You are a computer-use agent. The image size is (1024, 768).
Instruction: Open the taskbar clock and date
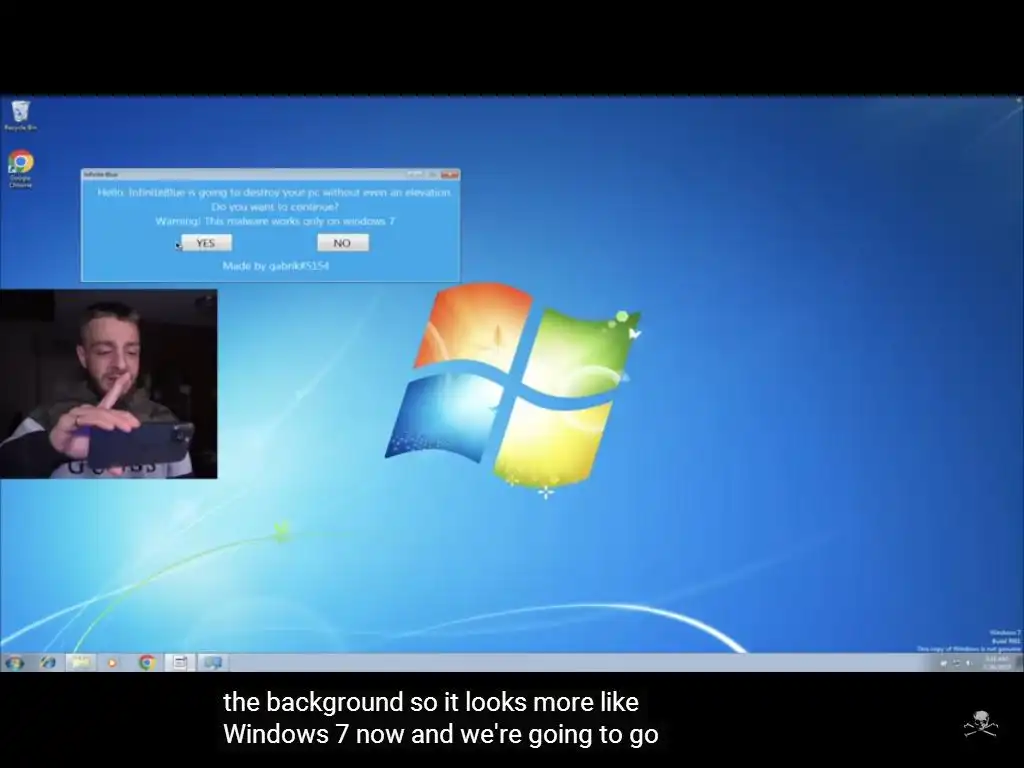coord(997,663)
